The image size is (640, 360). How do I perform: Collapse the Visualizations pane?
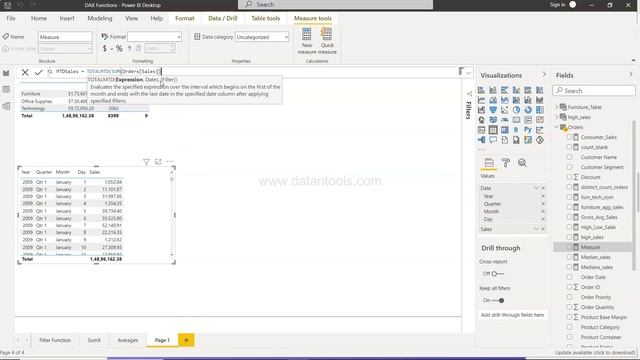point(544,75)
